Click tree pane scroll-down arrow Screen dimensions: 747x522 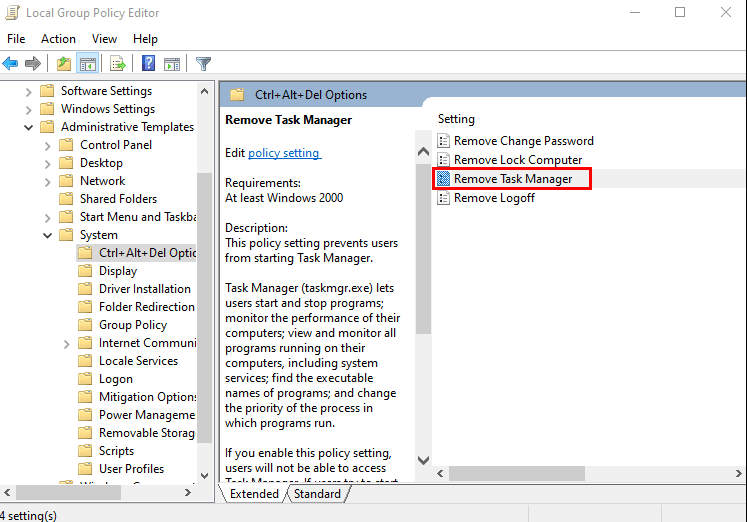pyautogui.click(x=204, y=475)
